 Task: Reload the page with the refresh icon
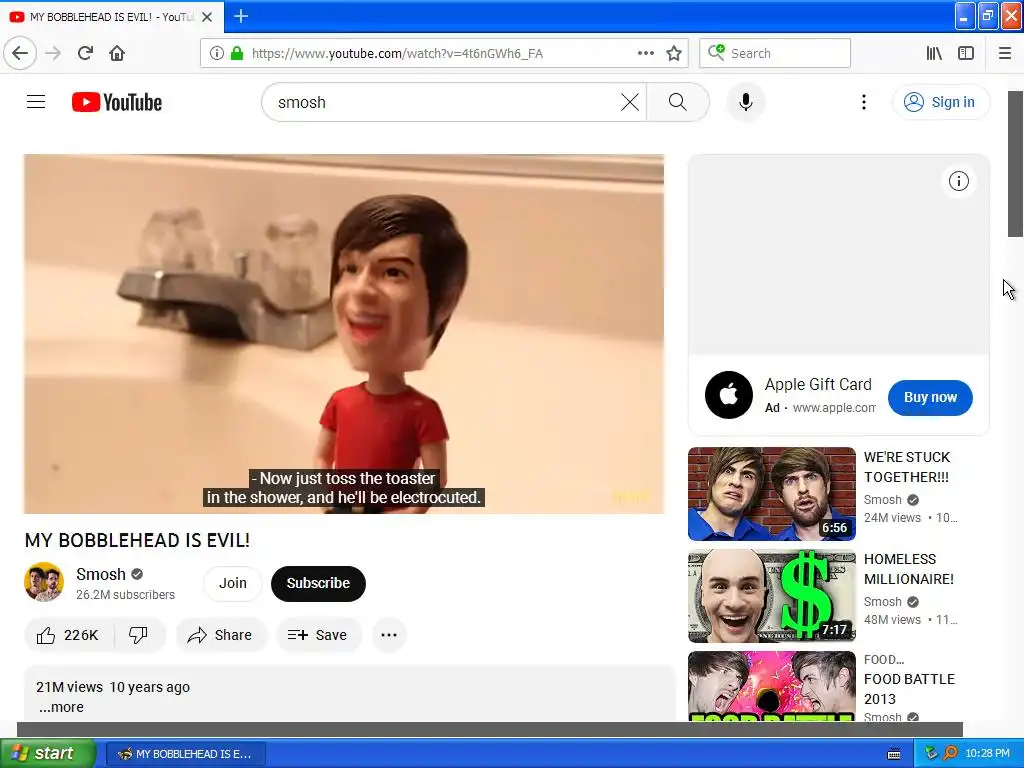pyautogui.click(x=85, y=53)
